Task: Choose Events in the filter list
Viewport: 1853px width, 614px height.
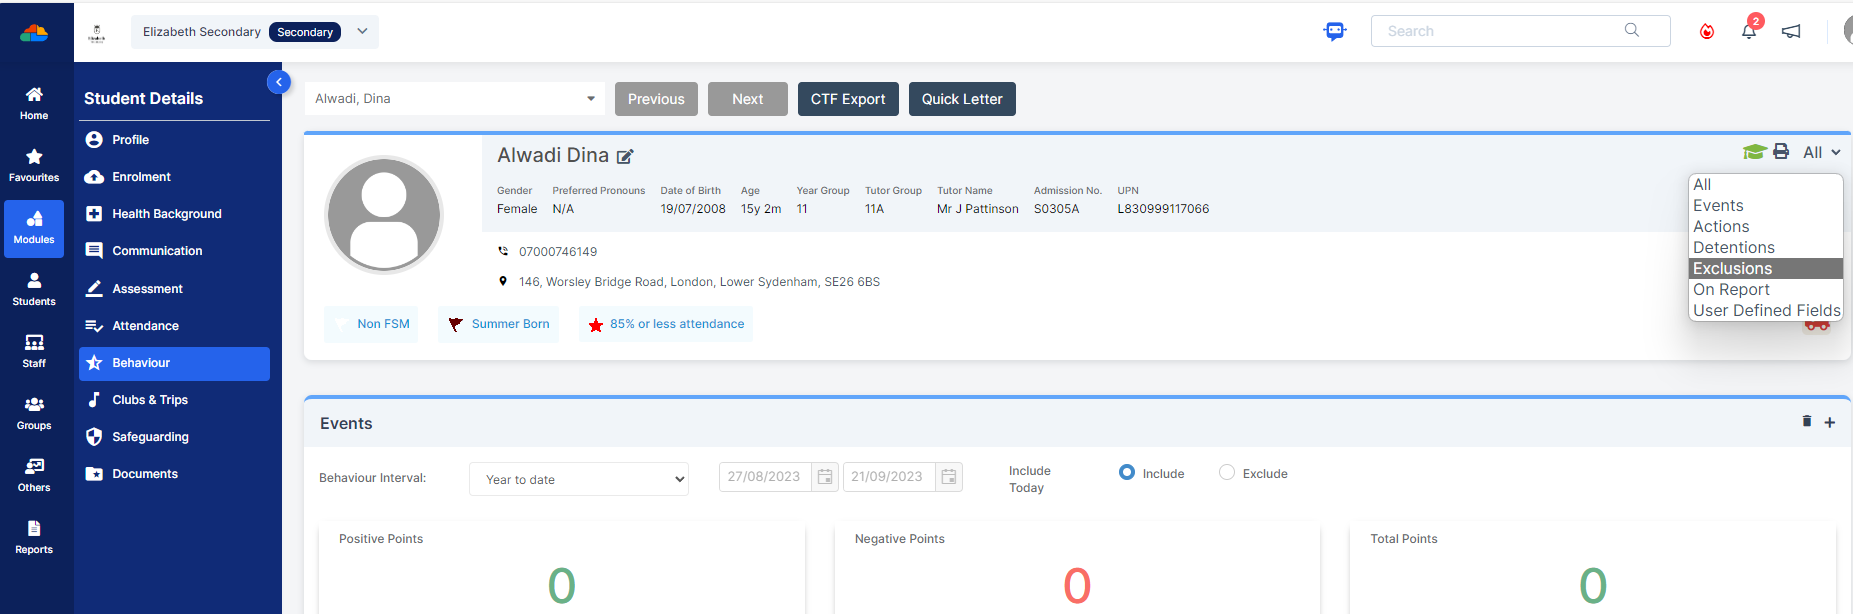Action: [1766, 205]
